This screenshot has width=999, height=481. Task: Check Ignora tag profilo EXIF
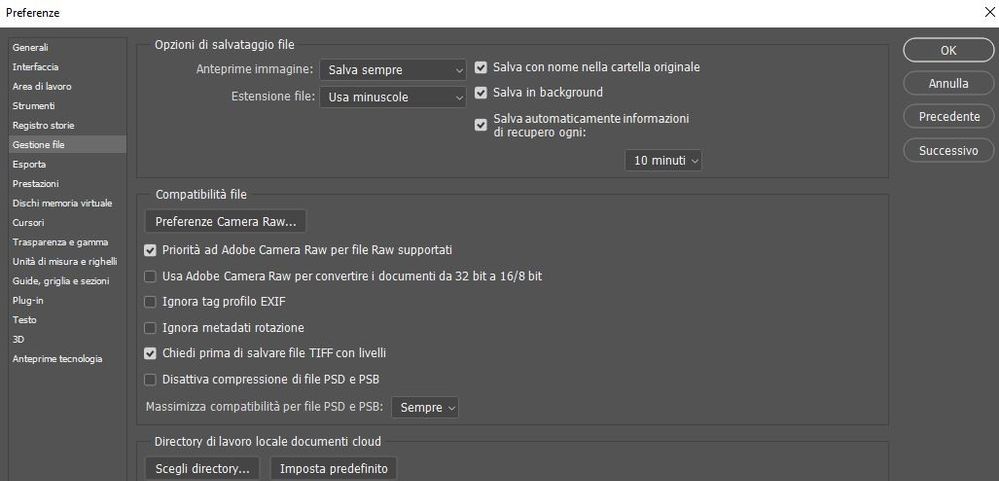coord(150,302)
